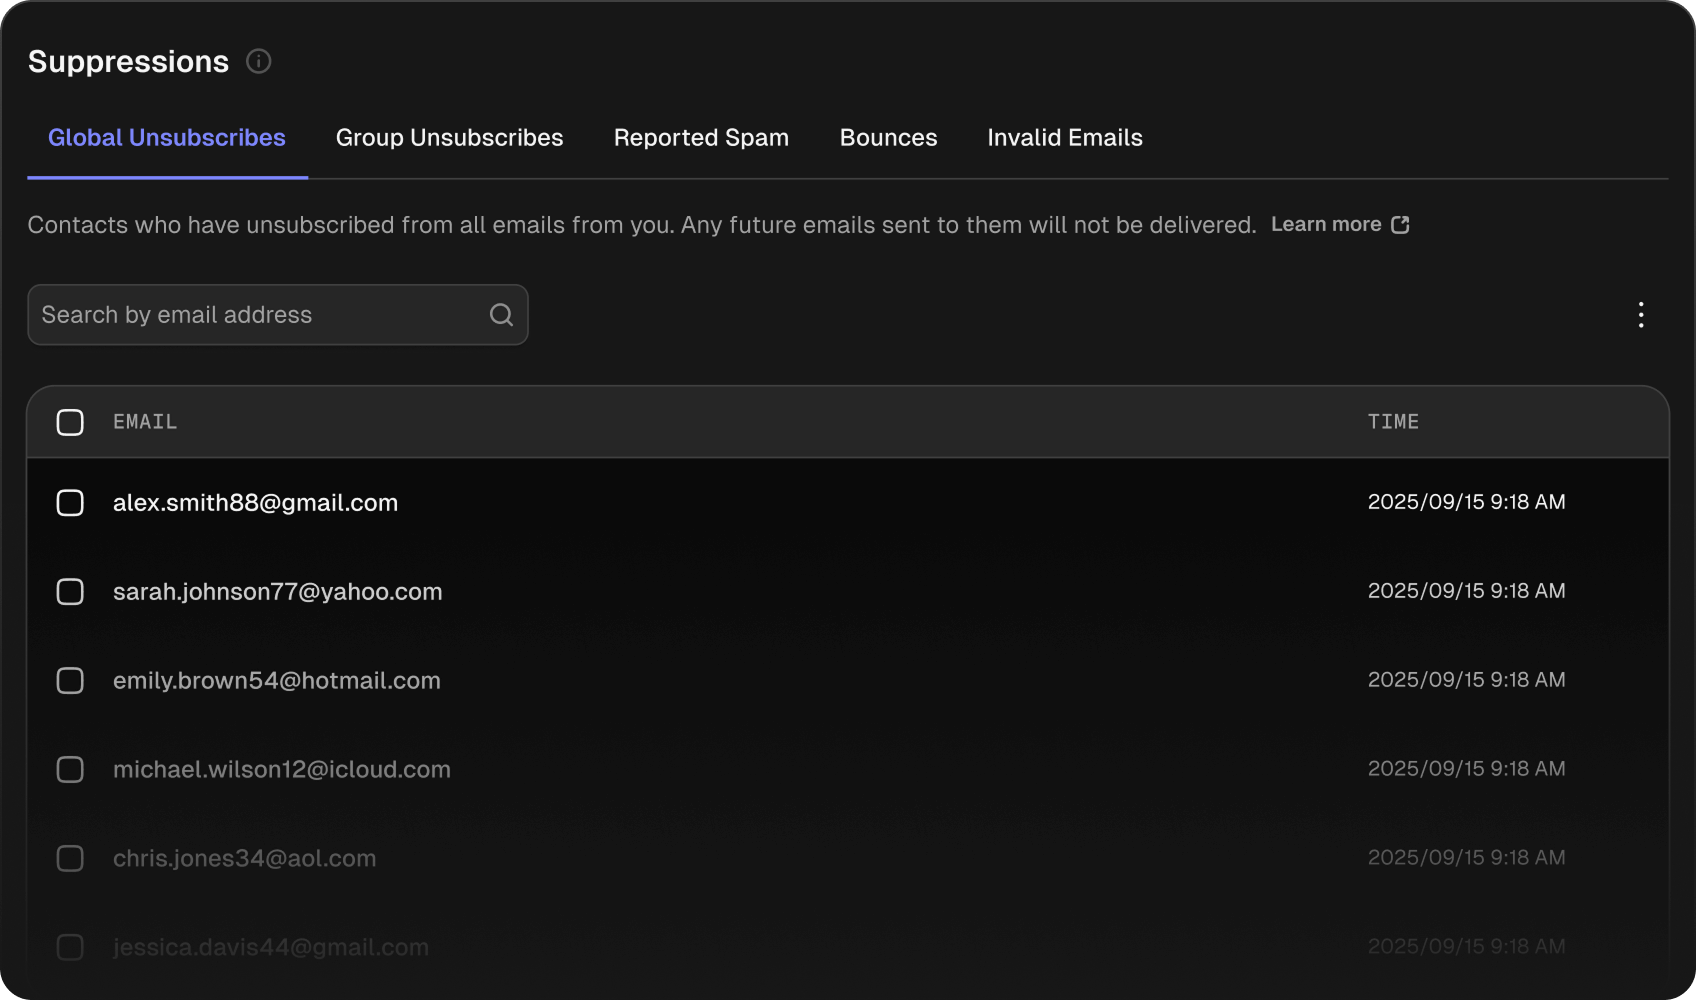Click the TIME column header
Viewport: 1696px width, 1000px height.
tap(1393, 422)
